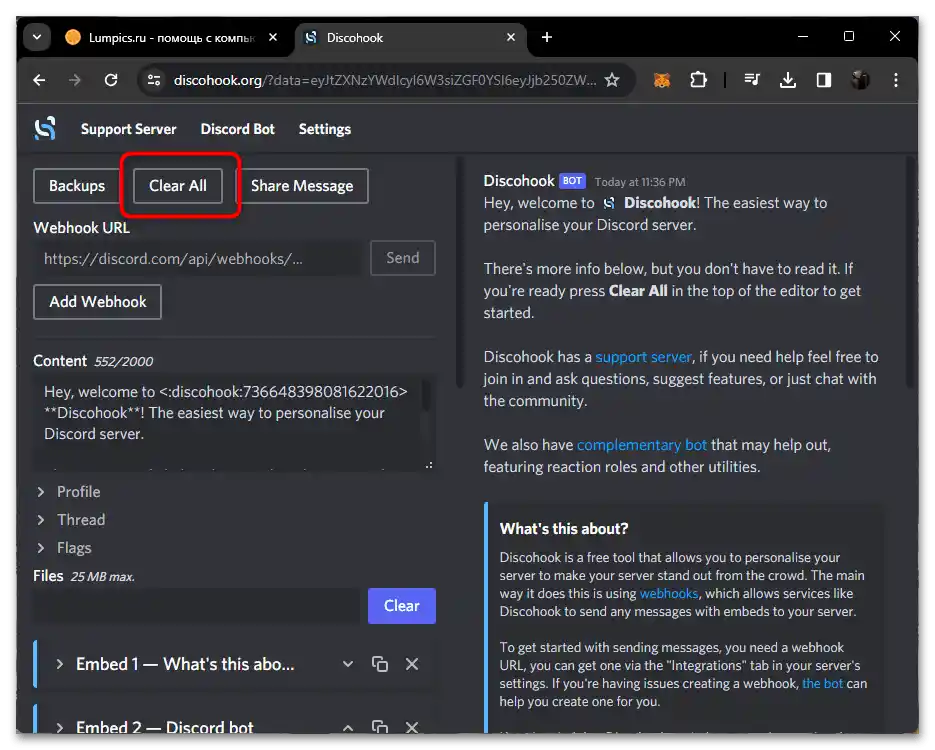
Task: Go back to previous page
Action: [39, 80]
